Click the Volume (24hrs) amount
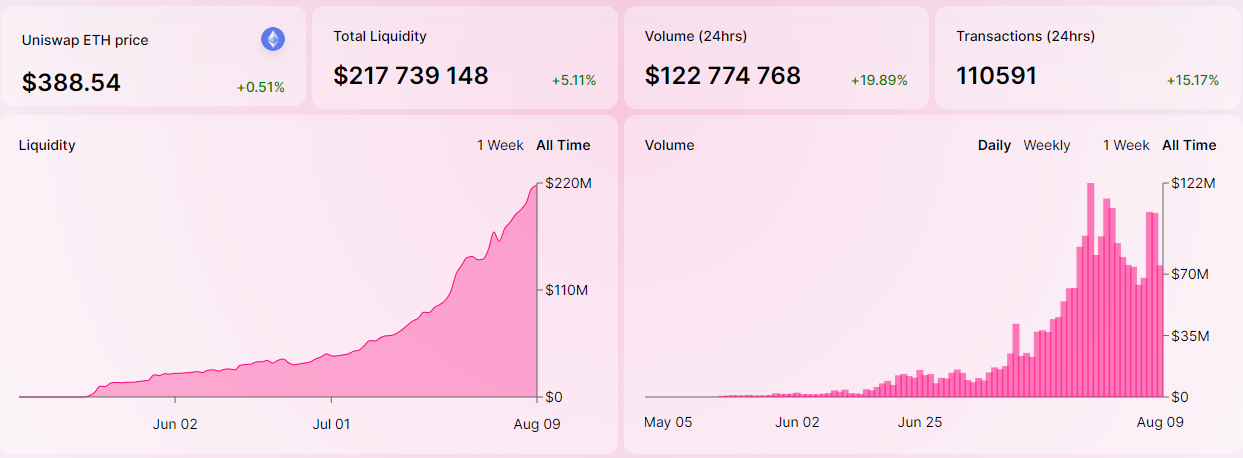This screenshot has height=458, width=1243. coord(723,76)
